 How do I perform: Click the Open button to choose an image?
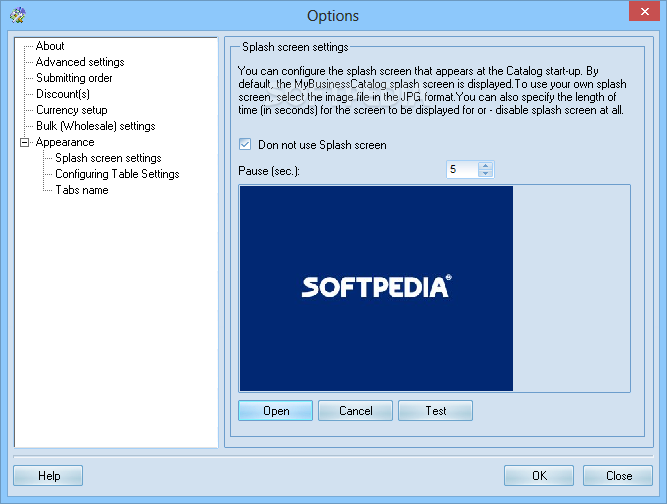tap(275, 411)
